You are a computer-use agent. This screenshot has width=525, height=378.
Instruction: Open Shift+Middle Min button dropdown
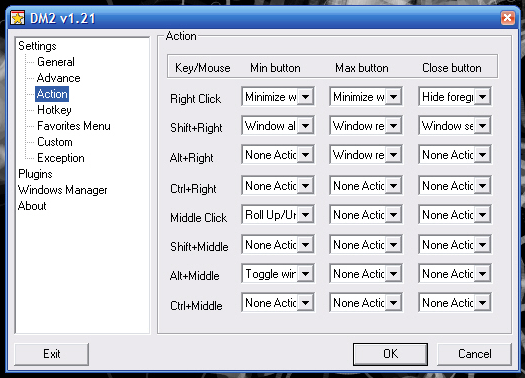click(305, 245)
